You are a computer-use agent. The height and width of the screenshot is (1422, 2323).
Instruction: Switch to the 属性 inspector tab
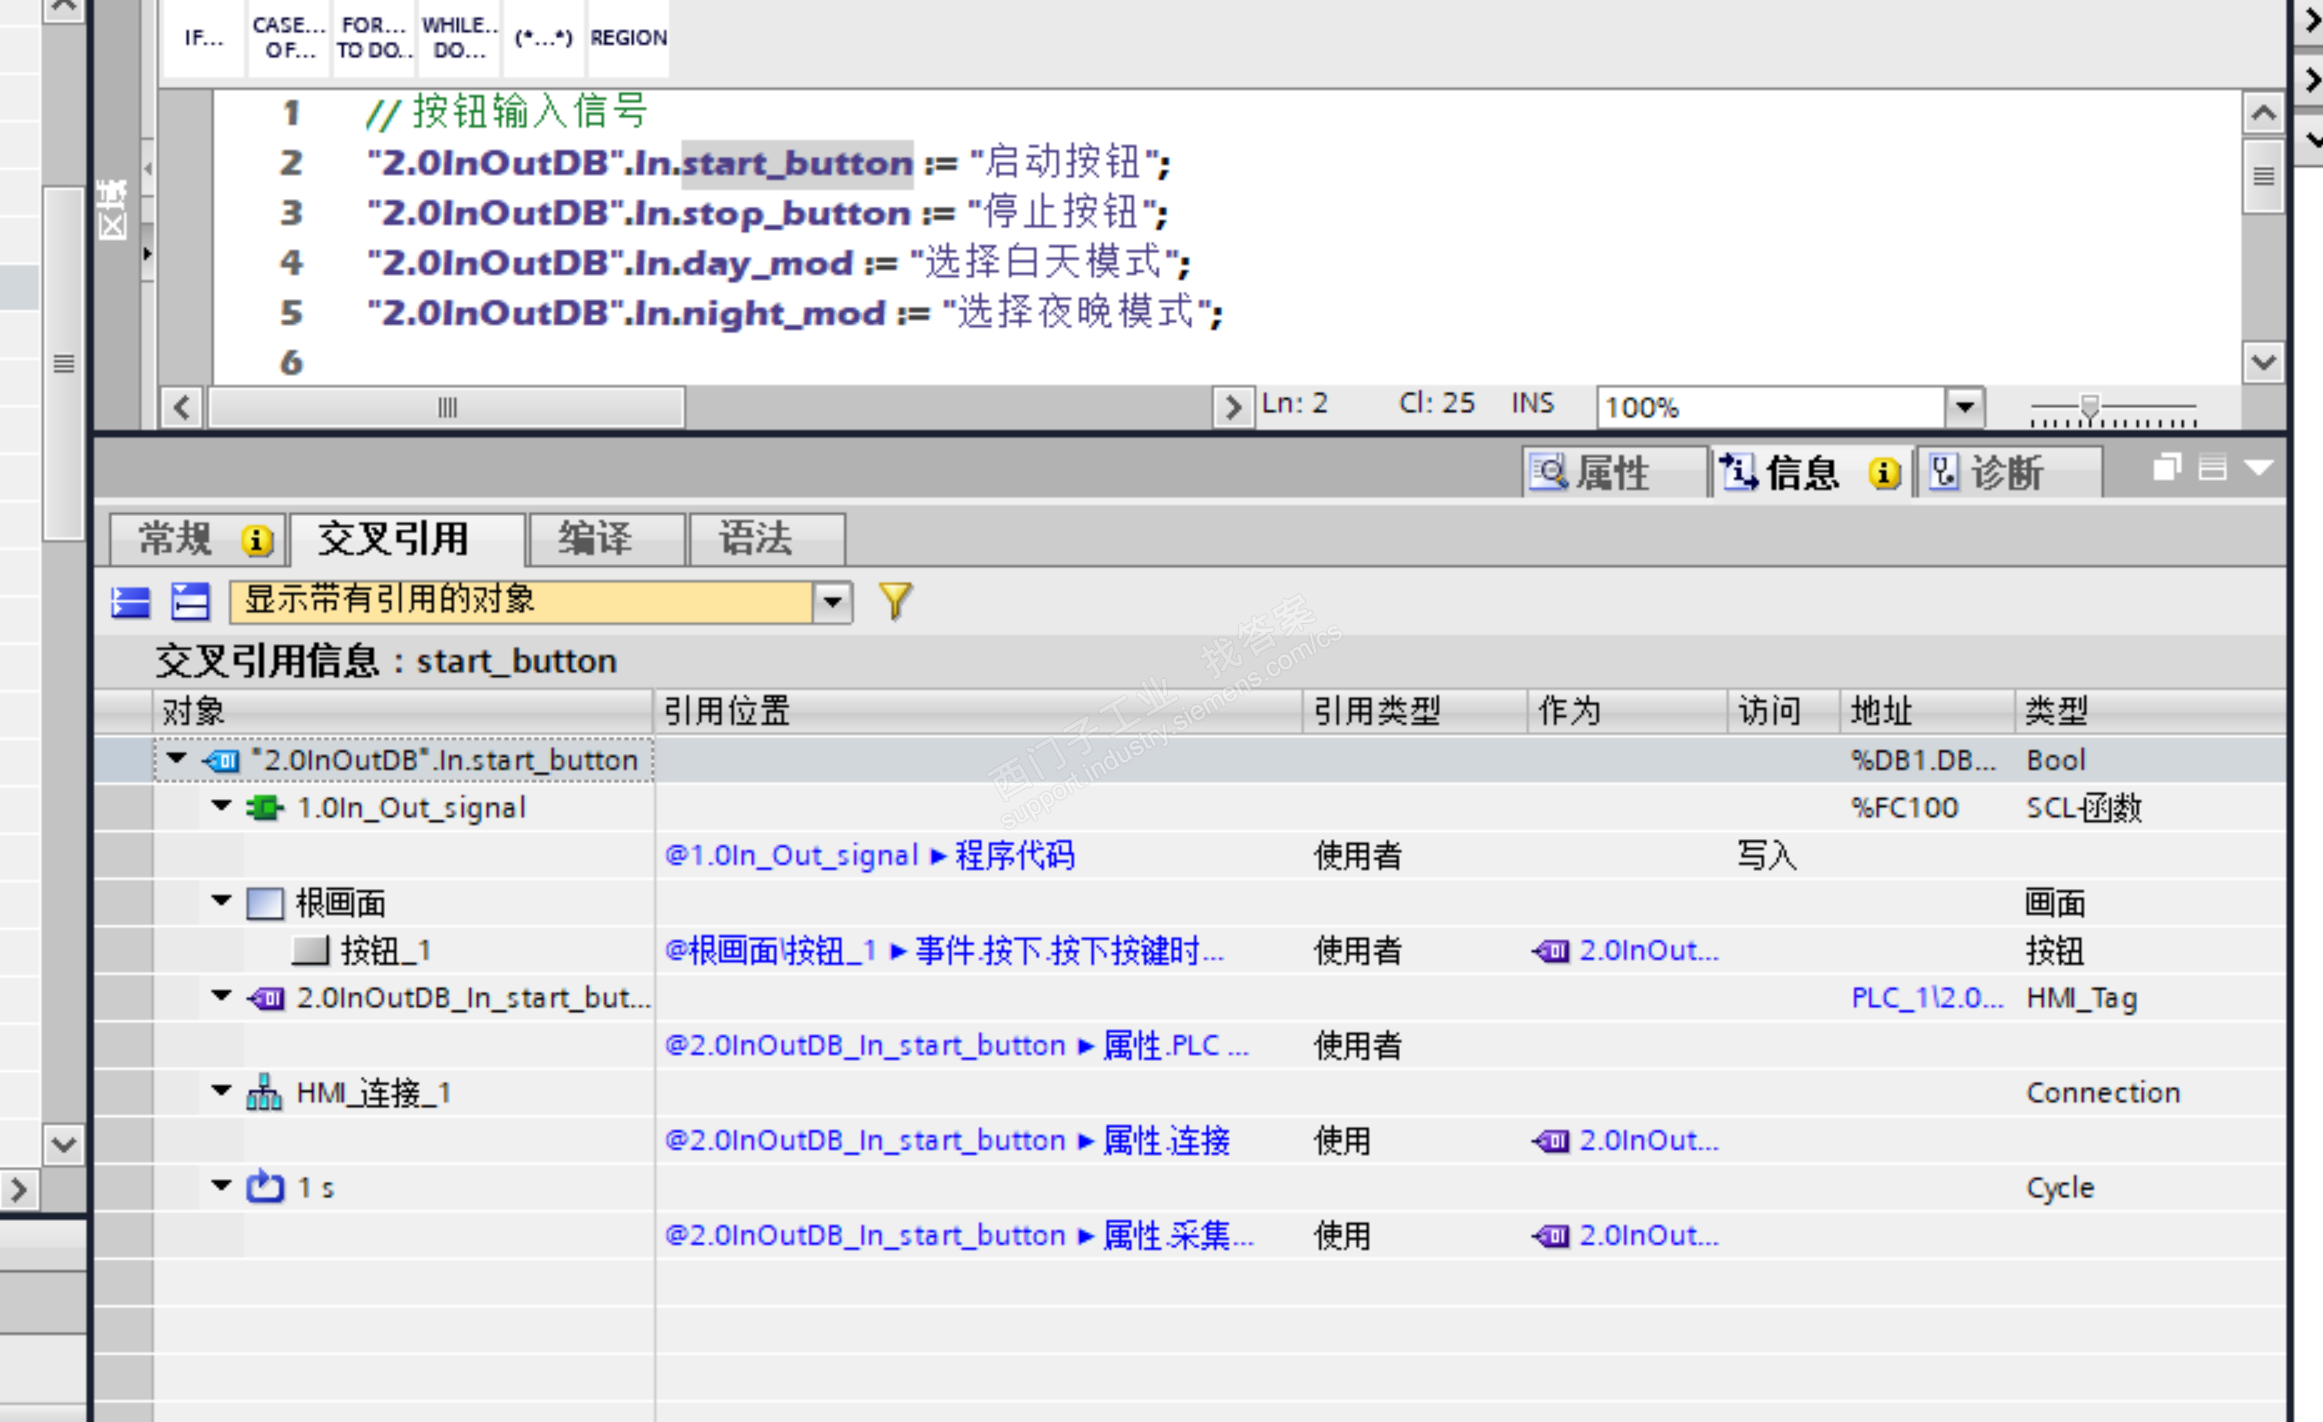point(1610,473)
